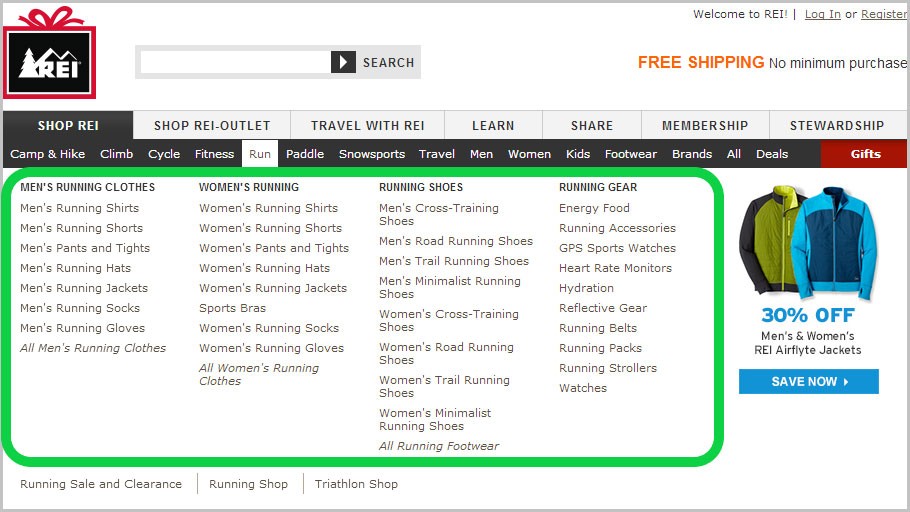Screen dimensions: 910x512
Task: Open Running Sale and Clearance link
Action: click(101, 484)
